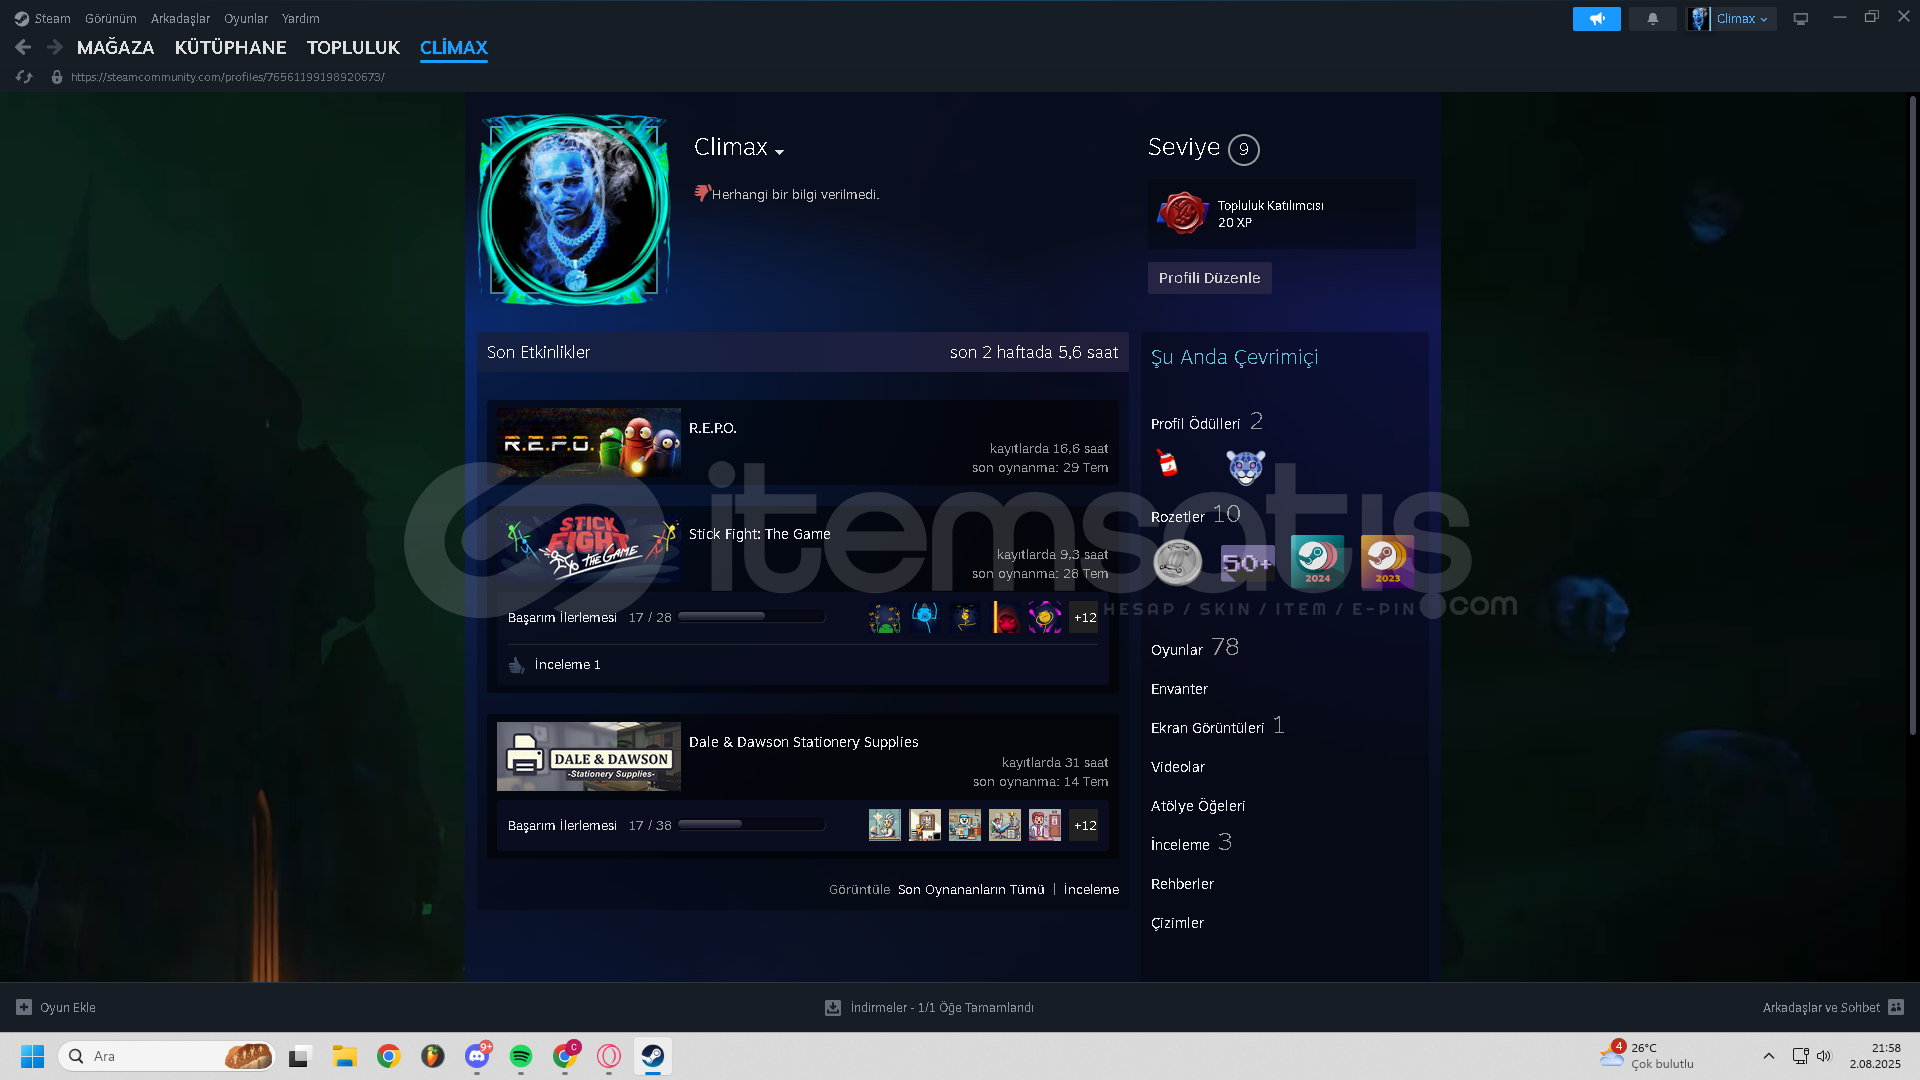
Task: Open the Steam 2024 badge
Action: 1317,561
